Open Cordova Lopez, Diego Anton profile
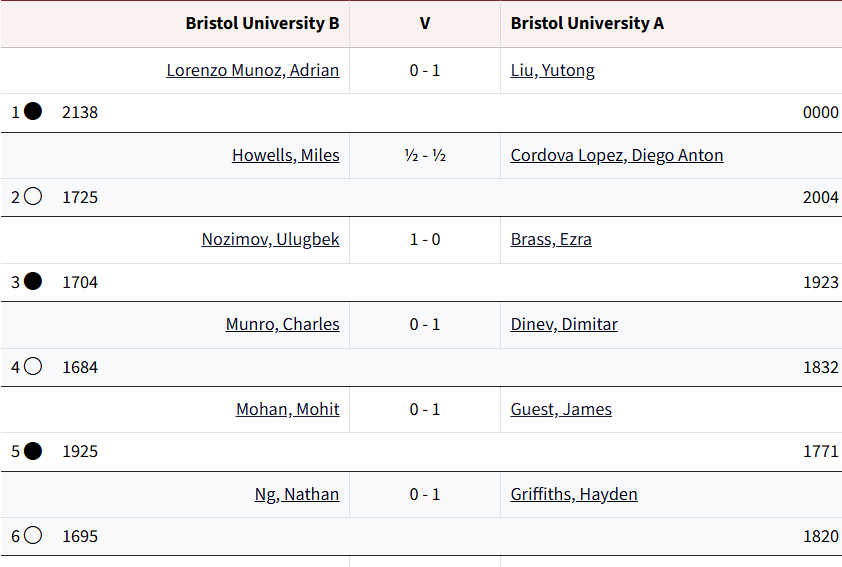Screen dimensions: 842x567 pyautogui.click(x=616, y=155)
